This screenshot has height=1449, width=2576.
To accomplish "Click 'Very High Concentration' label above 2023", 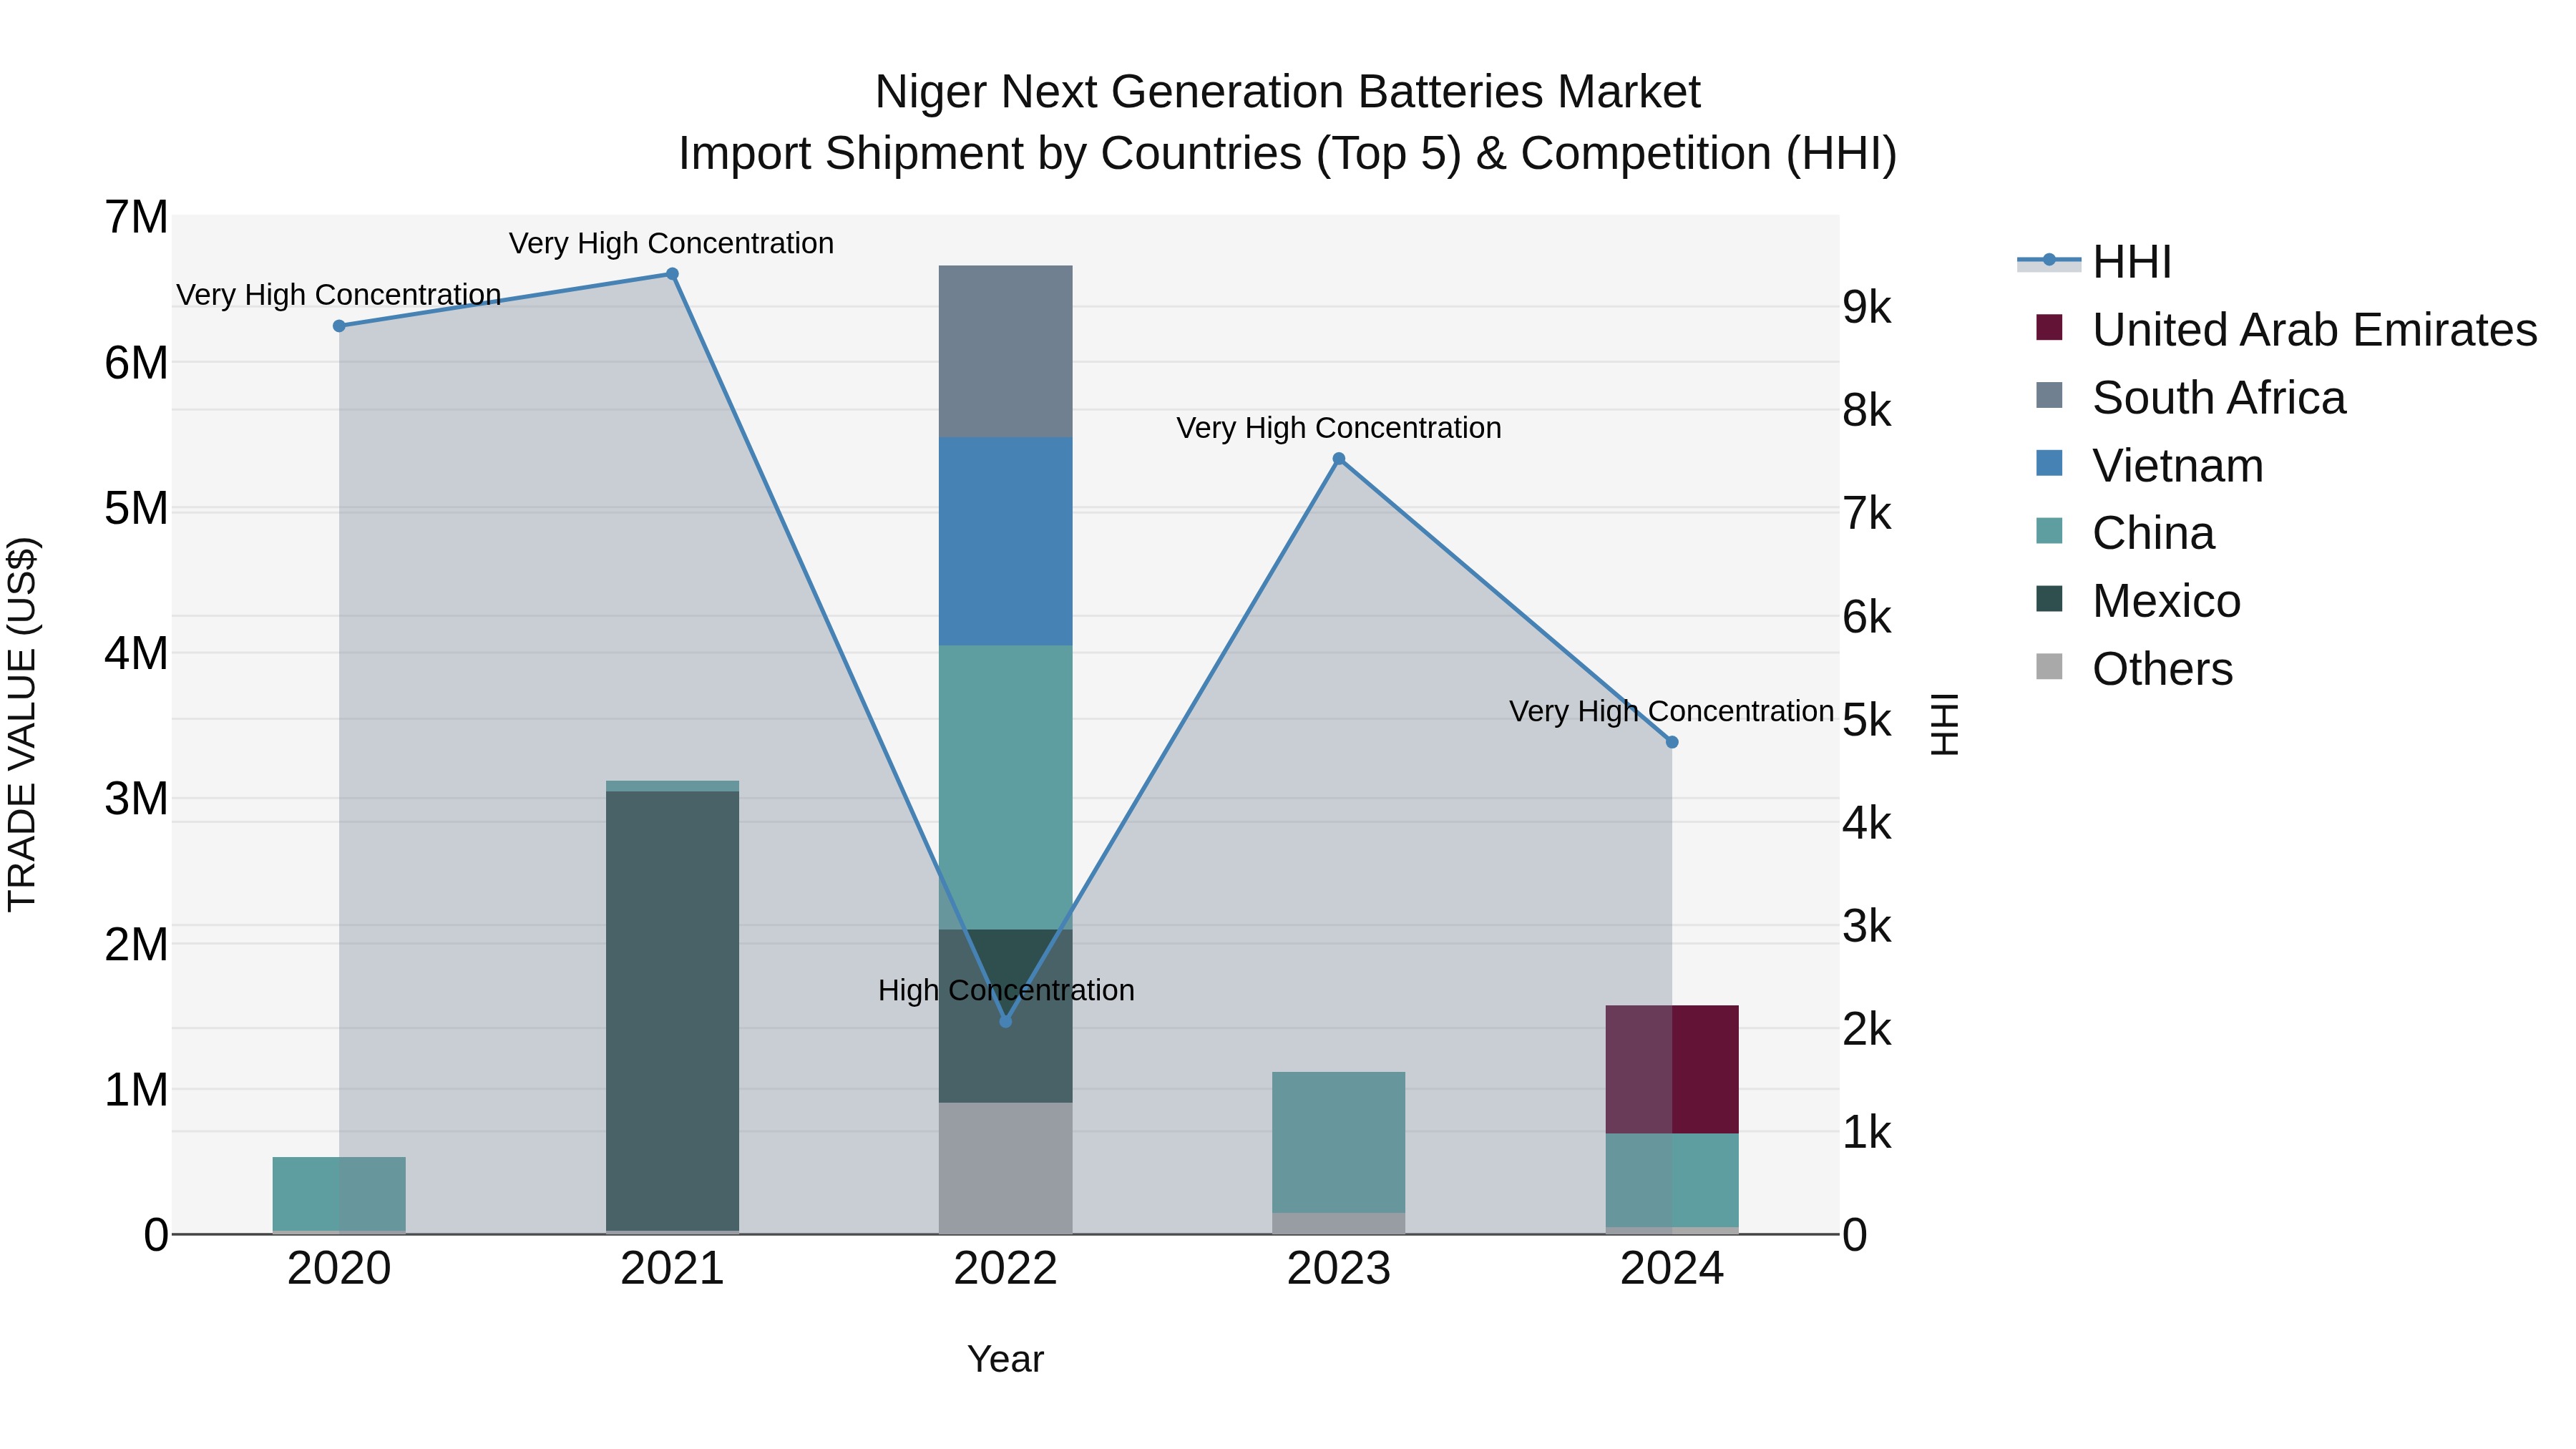I will (x=1339, y=428).
